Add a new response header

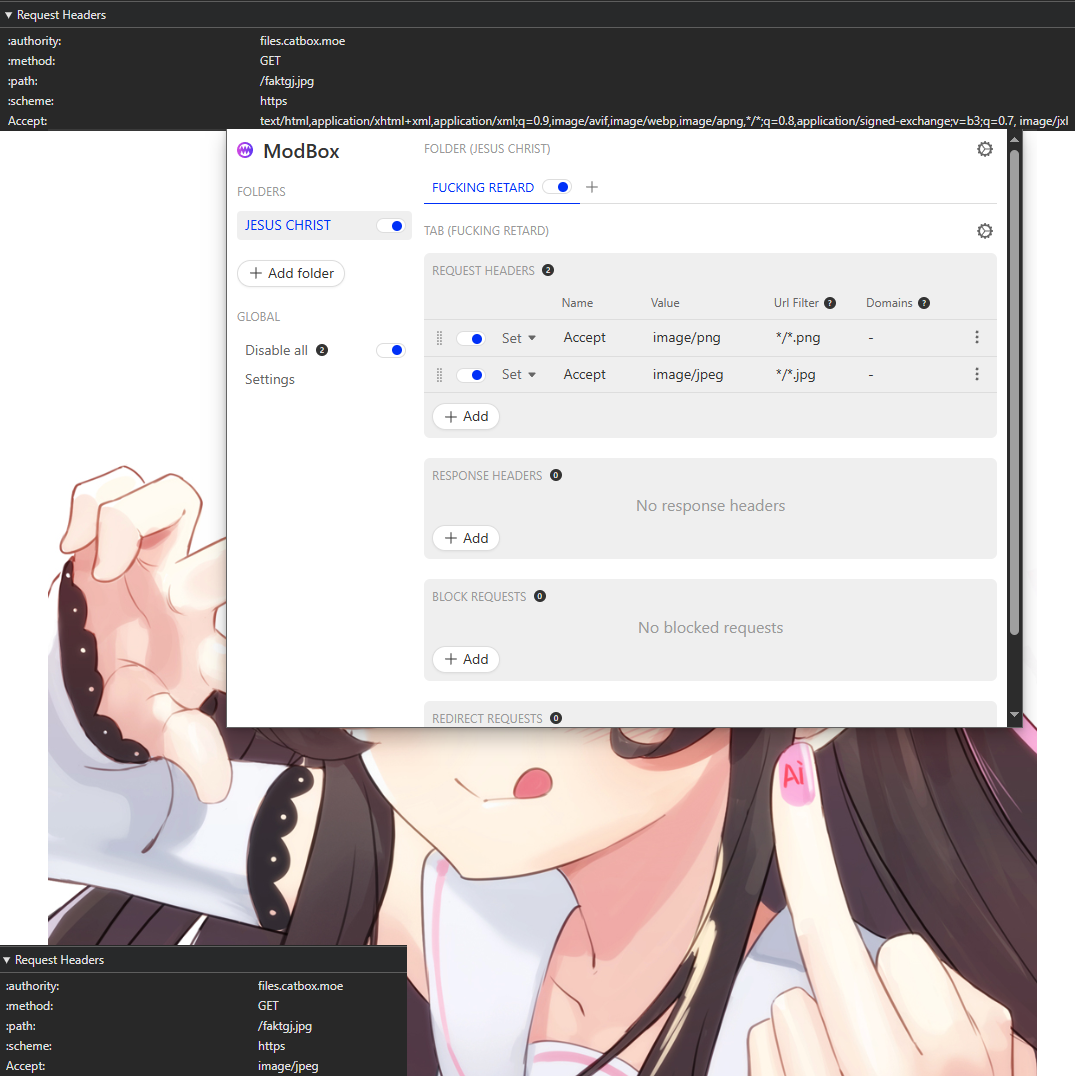coord(466,538)
